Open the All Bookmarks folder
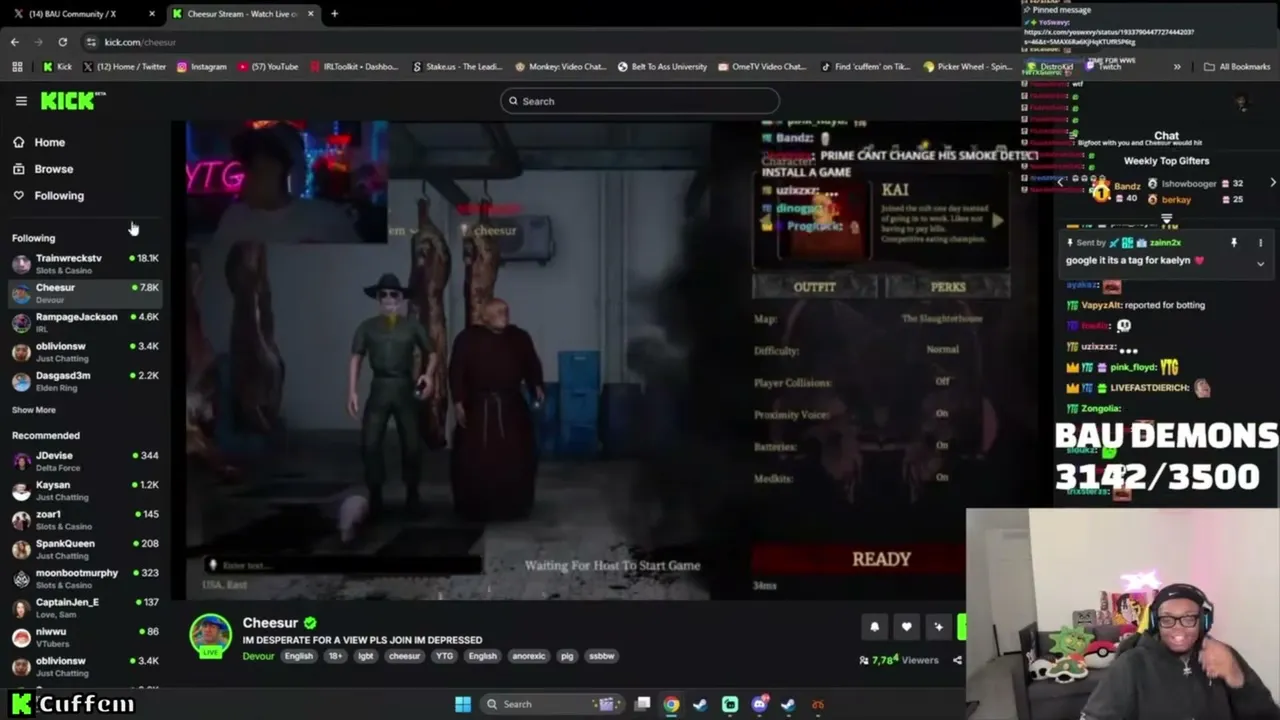 point(1237,67)
